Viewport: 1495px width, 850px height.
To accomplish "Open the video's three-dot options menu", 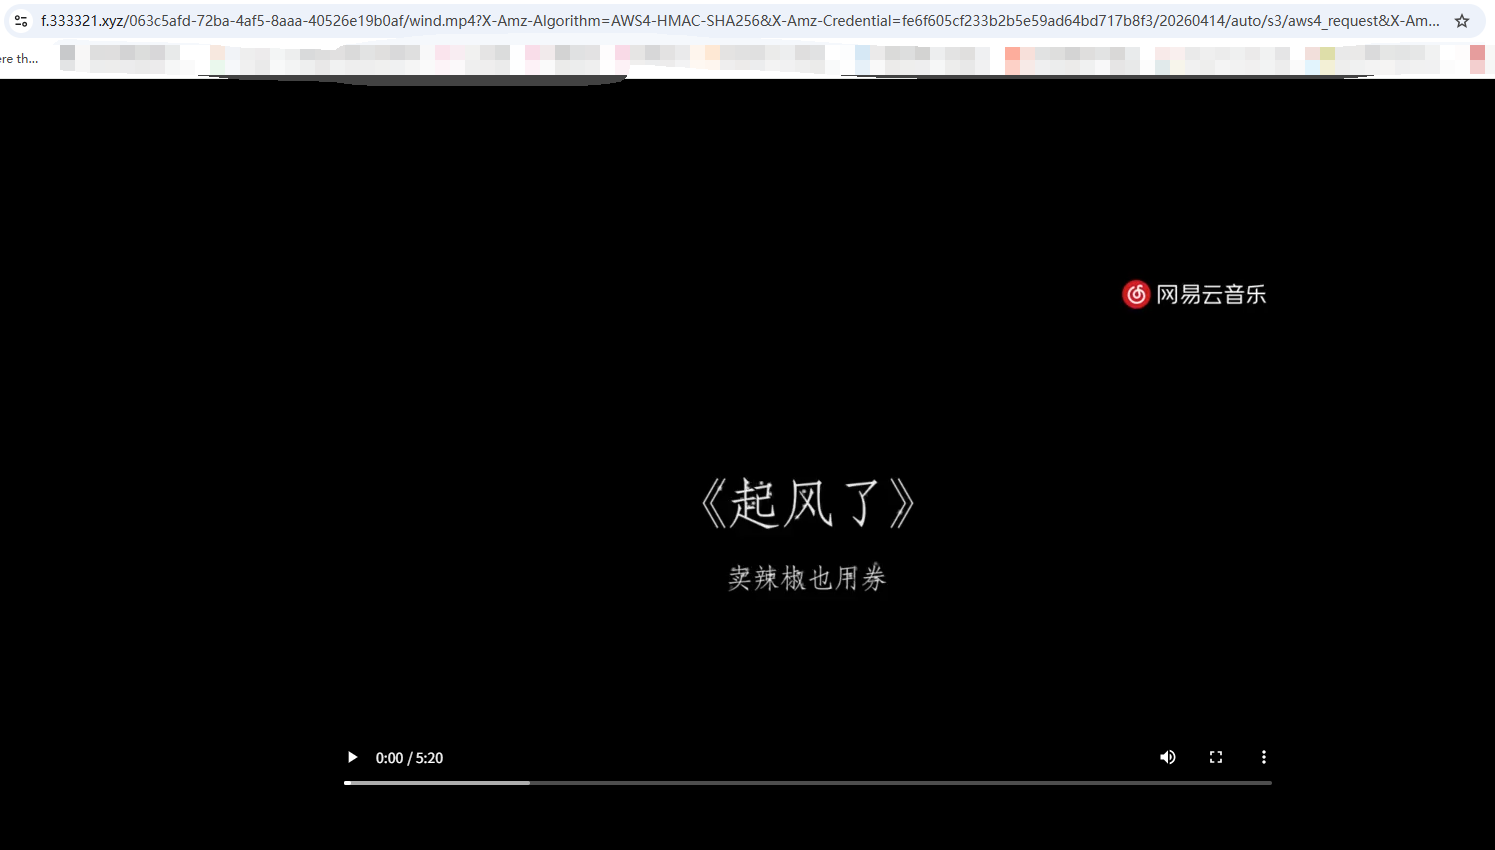I will tap(1263, 757).
